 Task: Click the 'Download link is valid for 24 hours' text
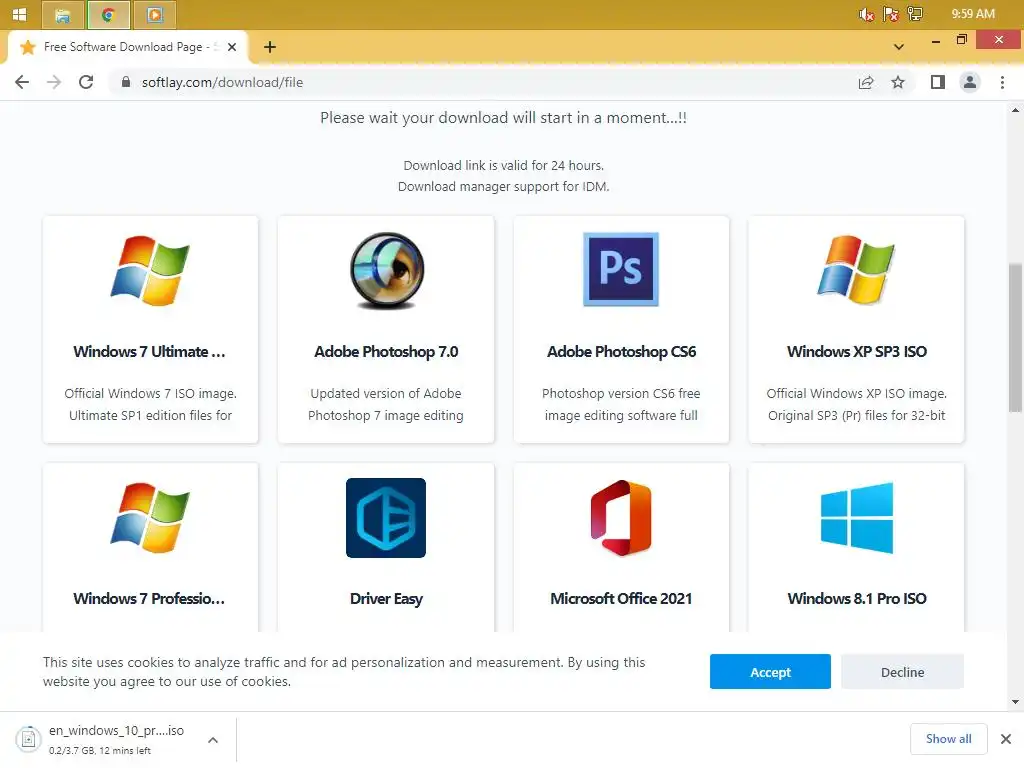pos(504,165)
